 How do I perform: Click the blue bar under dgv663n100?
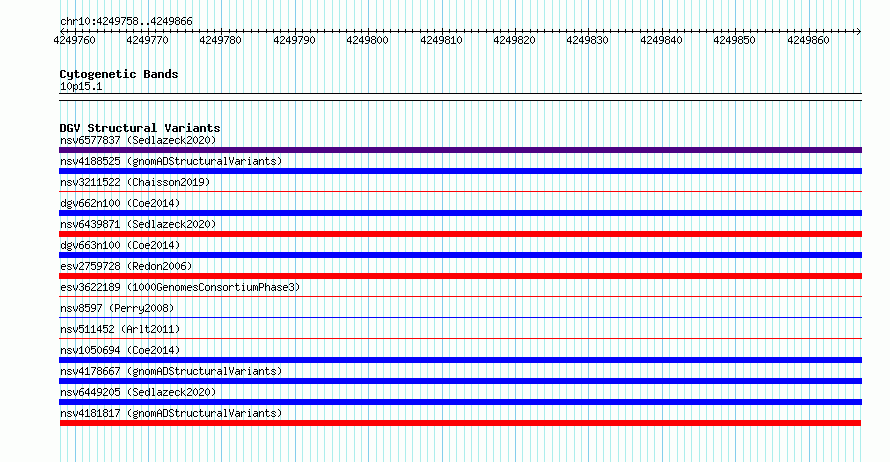(460, 255)
